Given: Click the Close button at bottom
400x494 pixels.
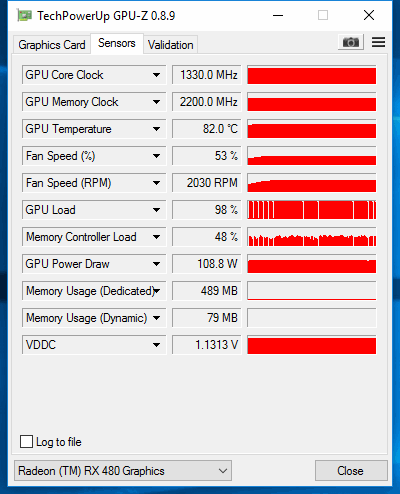Looking at the screenshot, I should tap(351, 471).
